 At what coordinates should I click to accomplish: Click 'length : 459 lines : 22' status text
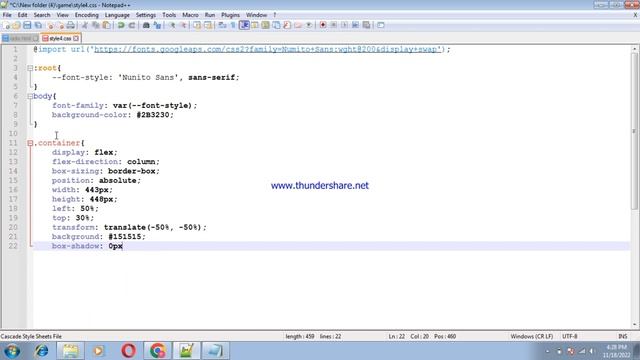point(313,336)
